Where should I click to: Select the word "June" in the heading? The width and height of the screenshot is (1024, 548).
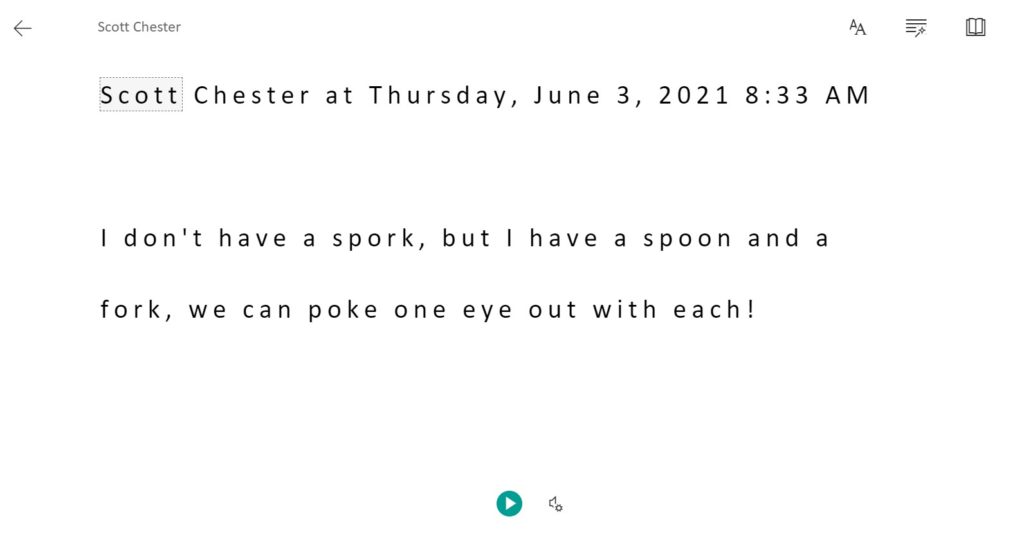click(x=567, y=95)
